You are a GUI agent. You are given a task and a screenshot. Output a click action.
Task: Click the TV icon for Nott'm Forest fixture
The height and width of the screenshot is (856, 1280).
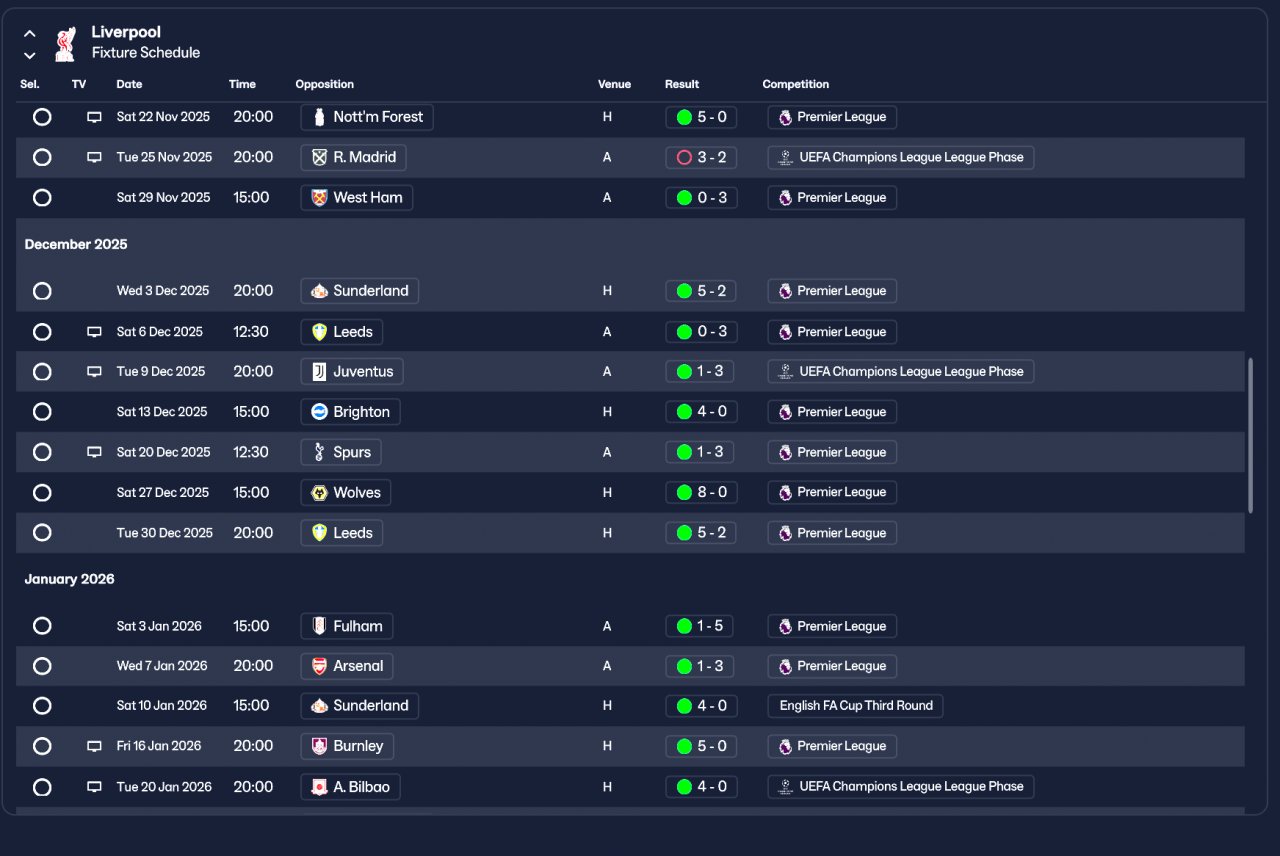pos(94,117)
